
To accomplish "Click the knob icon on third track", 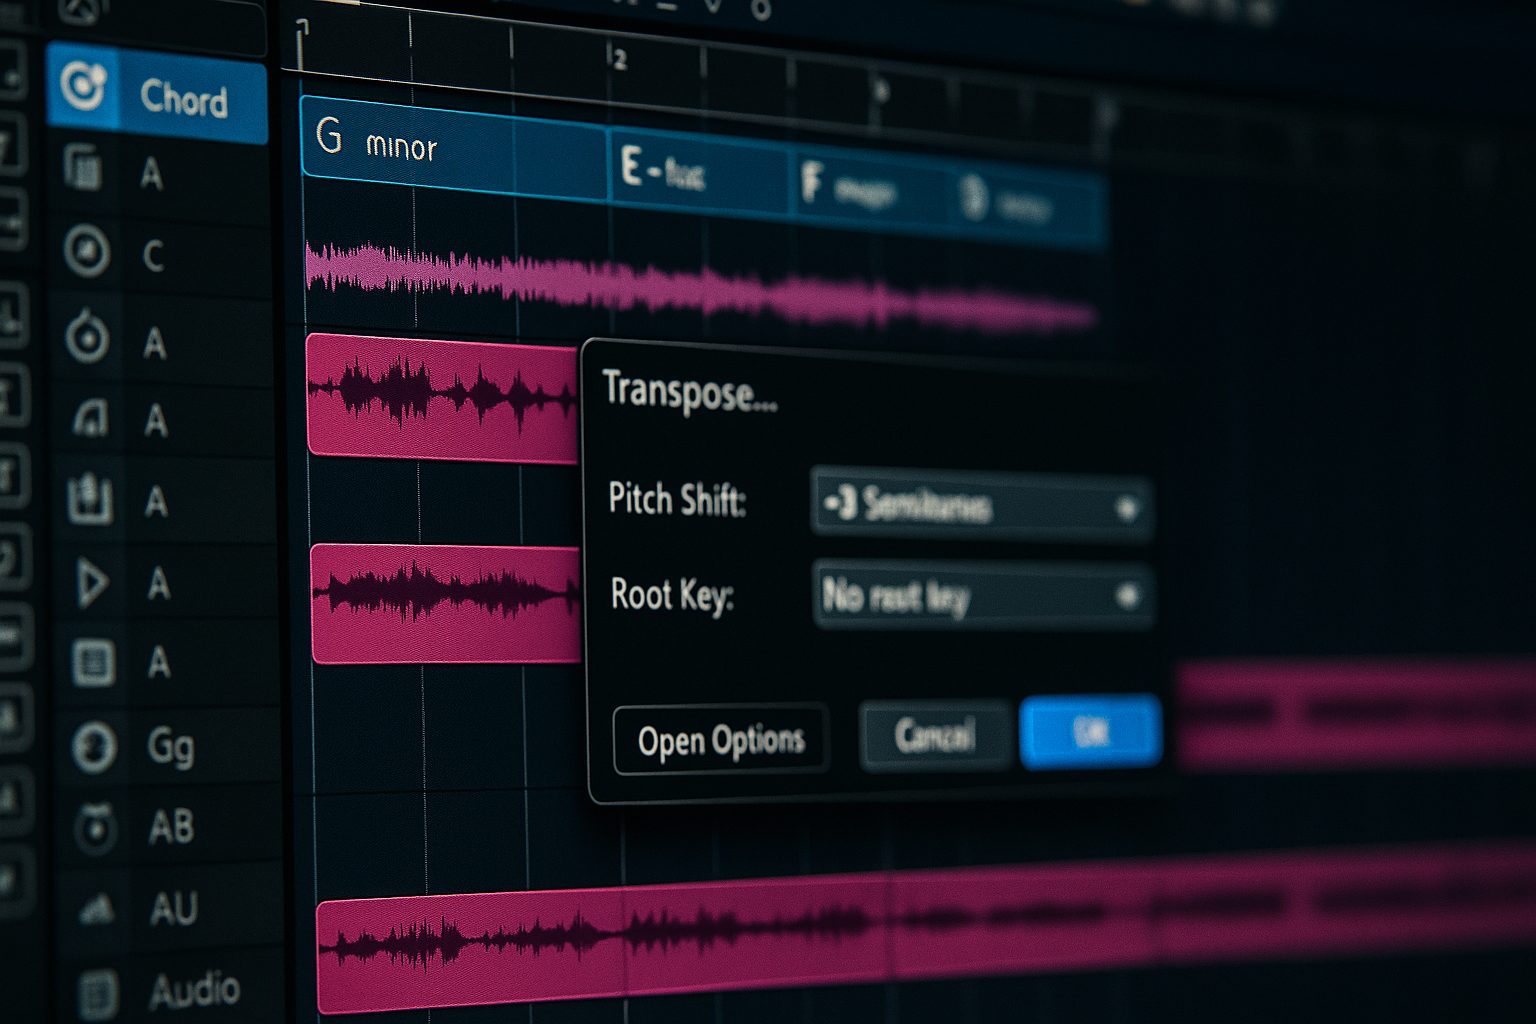I will [x=88, y=337].
